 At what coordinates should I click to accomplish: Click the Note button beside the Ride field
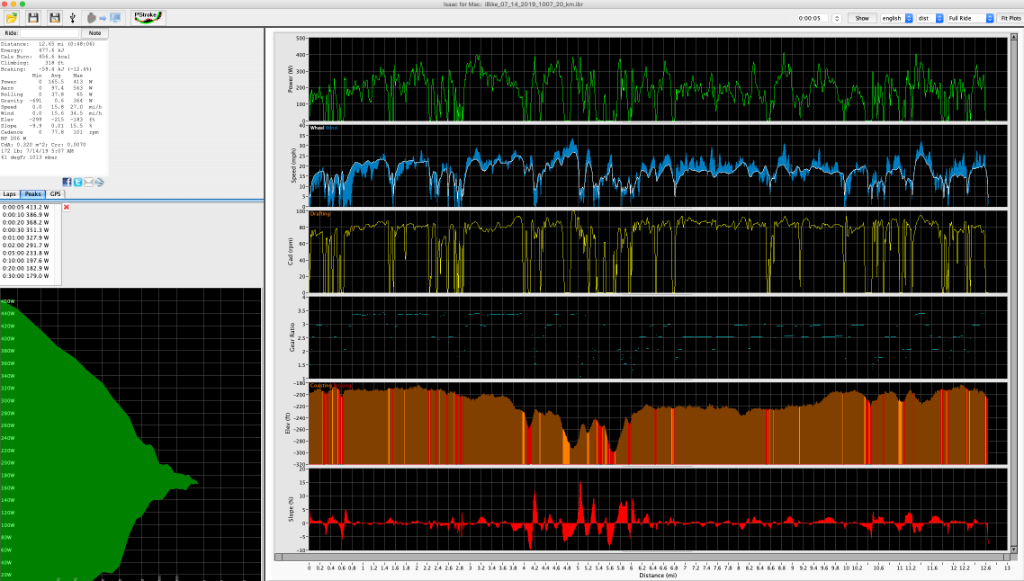[x=95, y=33]
